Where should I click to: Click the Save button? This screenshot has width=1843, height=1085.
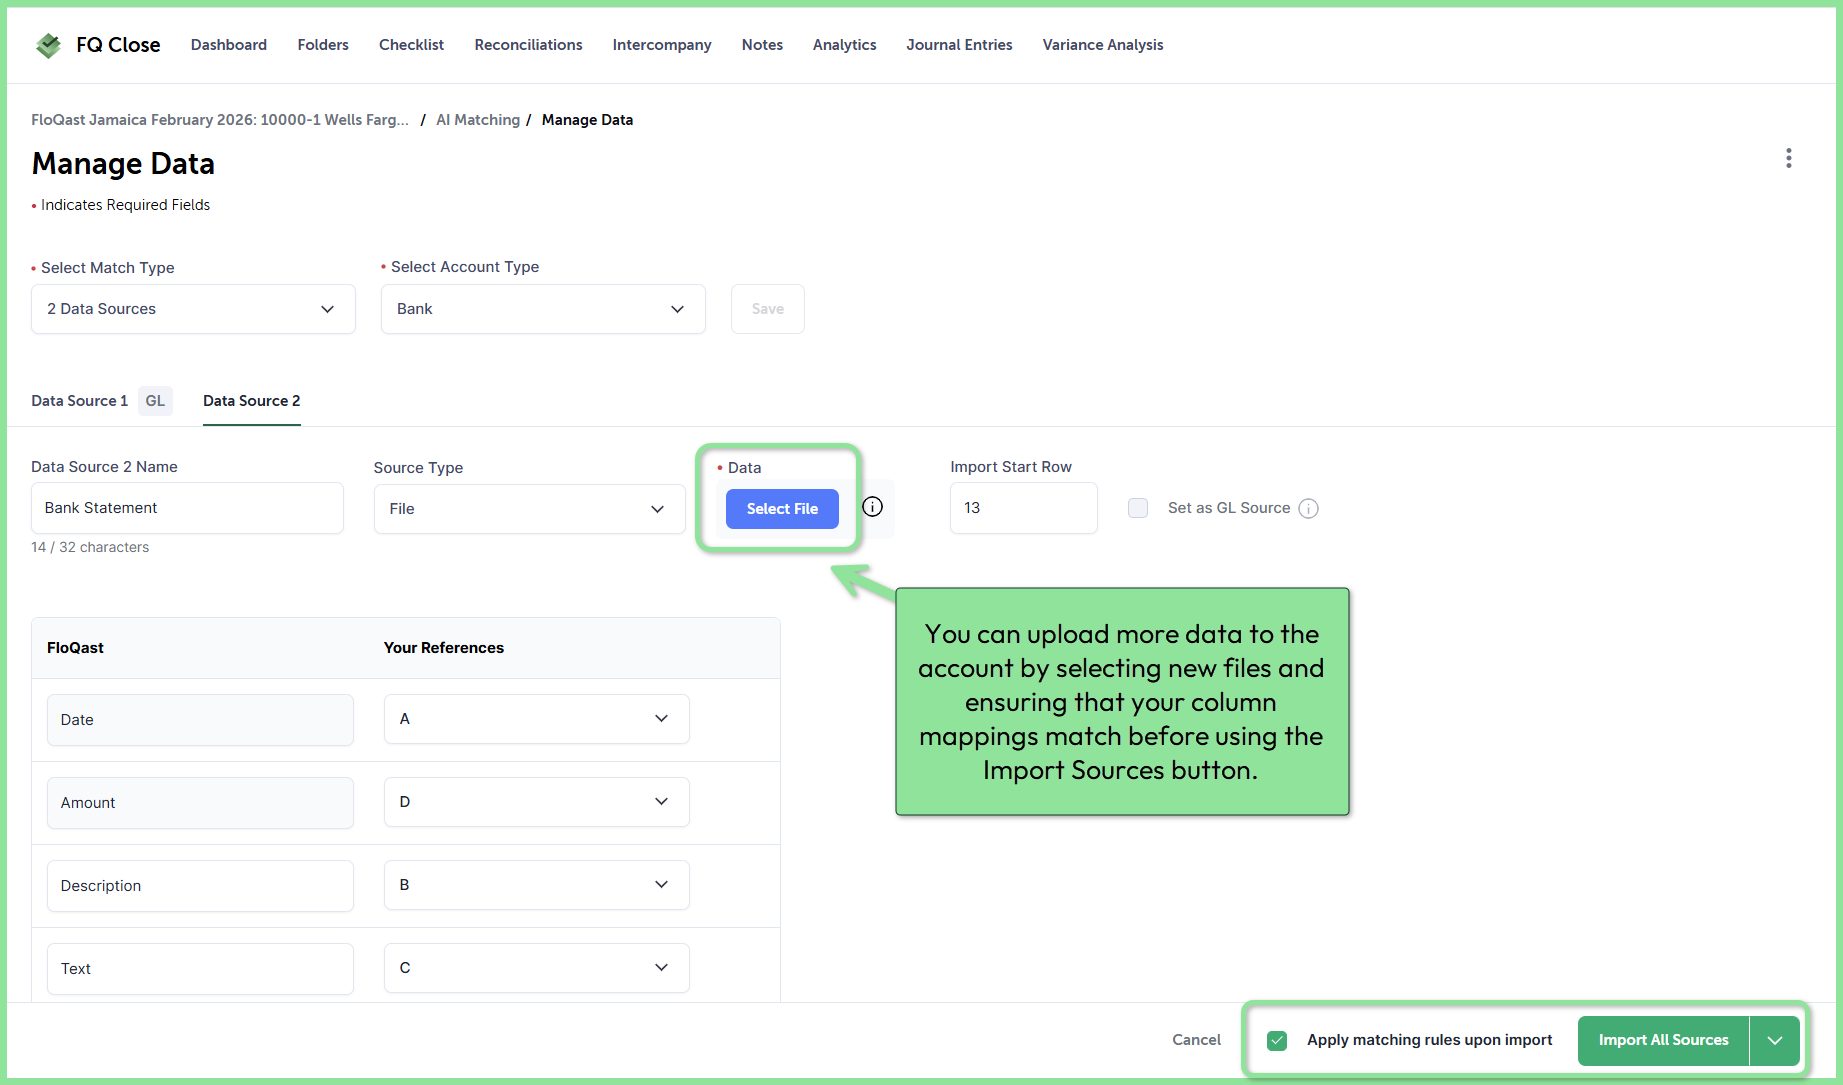click(x=768, y=309)
